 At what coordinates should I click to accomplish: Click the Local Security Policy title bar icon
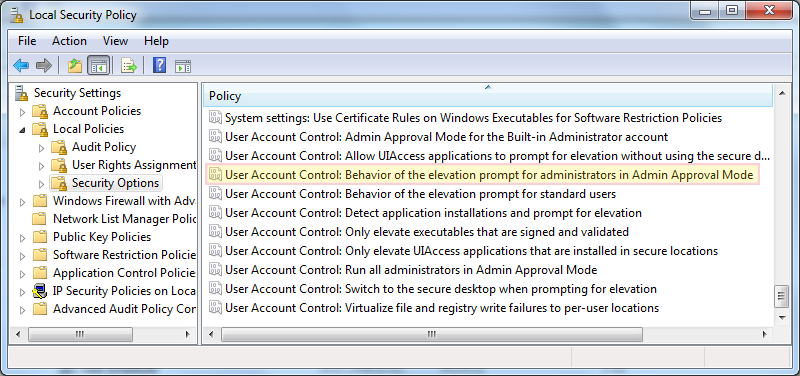click(x=17, y=15)
